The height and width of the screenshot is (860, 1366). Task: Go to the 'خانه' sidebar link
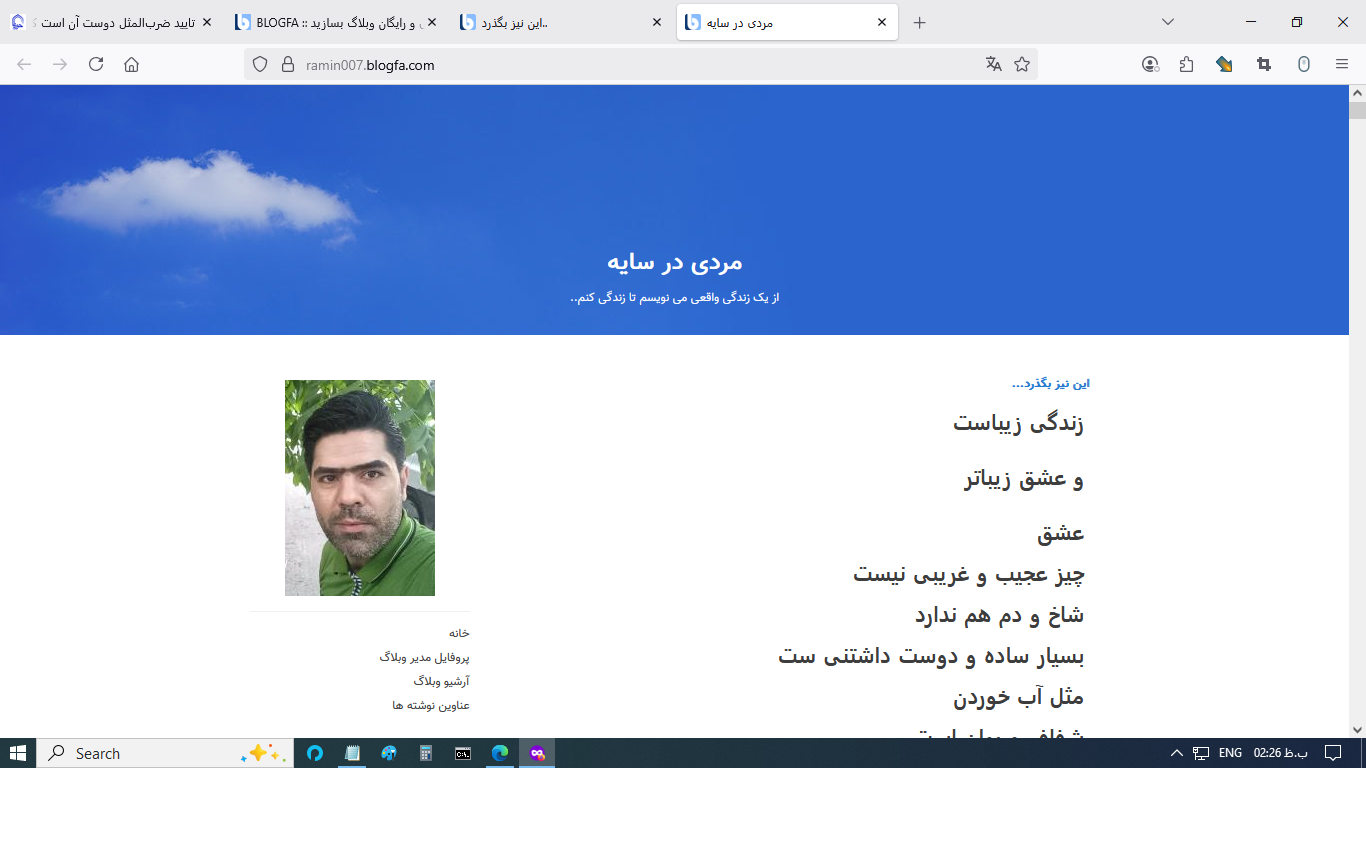click(459, 633)
